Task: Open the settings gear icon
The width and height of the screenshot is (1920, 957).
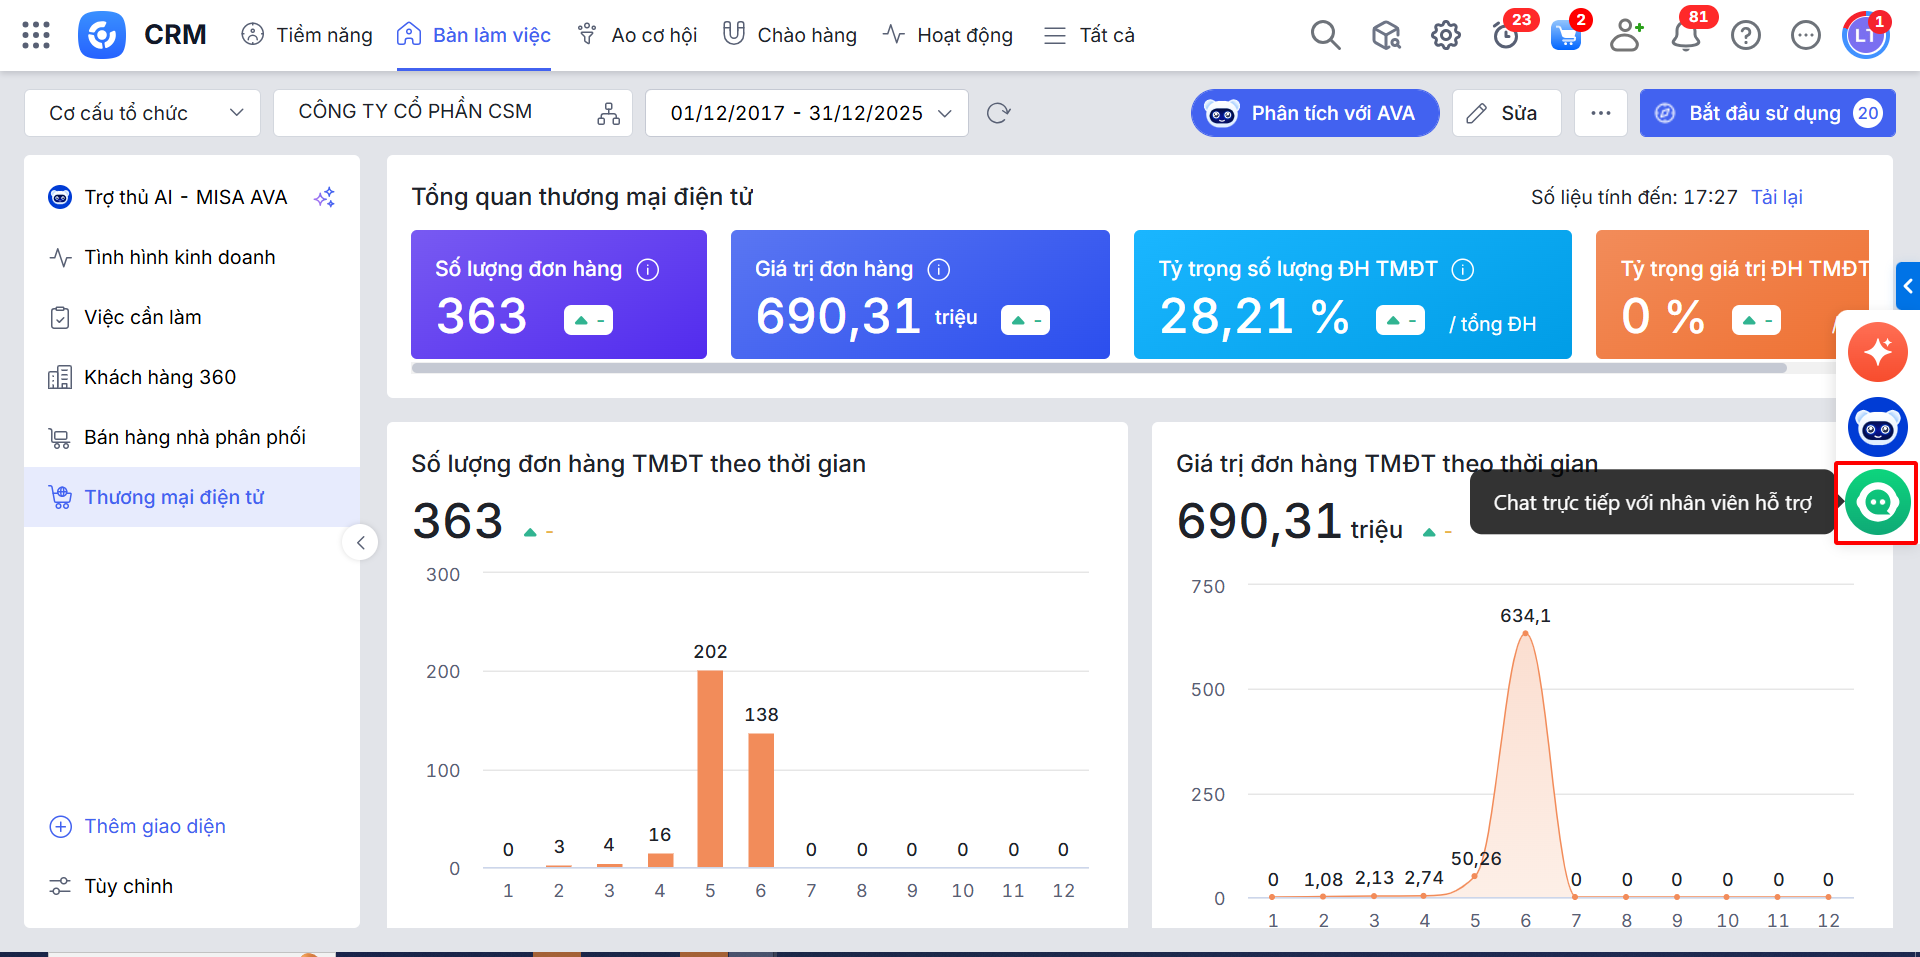Action: pos(1445,36)
